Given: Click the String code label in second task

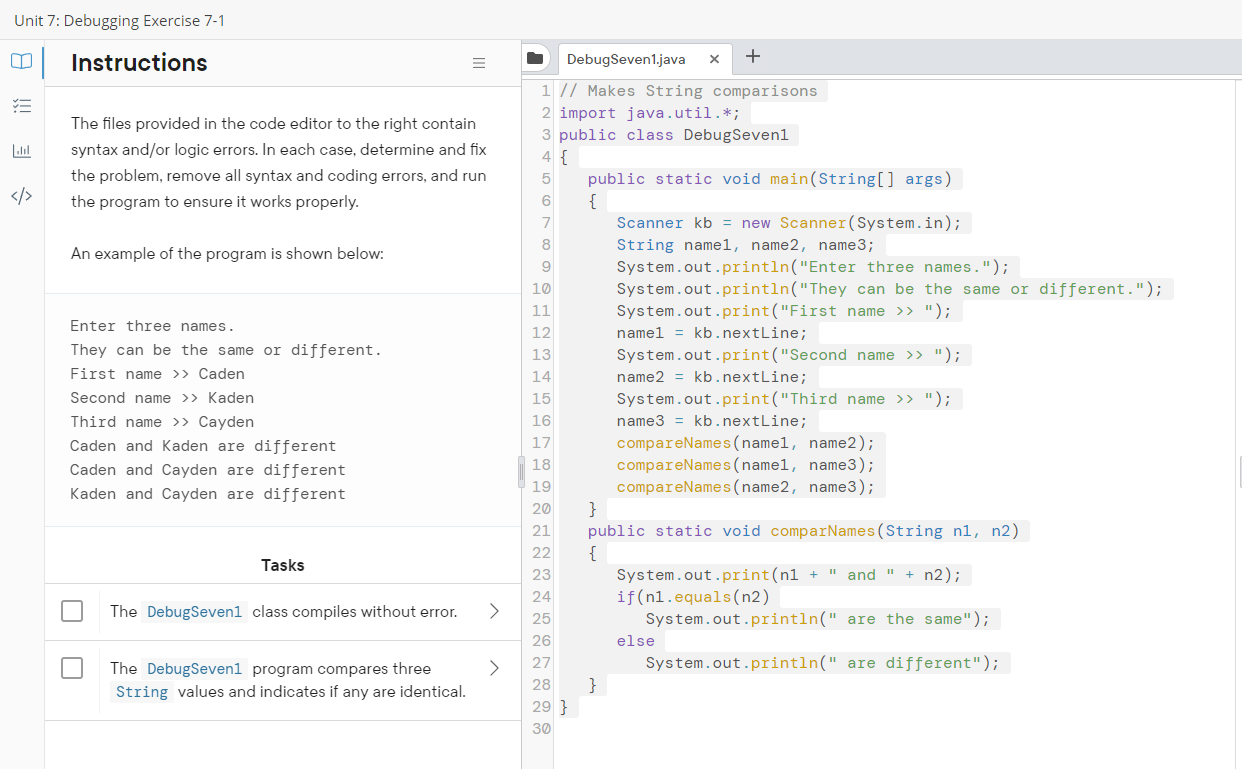Looking at the screenshot, I should (142, 692).
